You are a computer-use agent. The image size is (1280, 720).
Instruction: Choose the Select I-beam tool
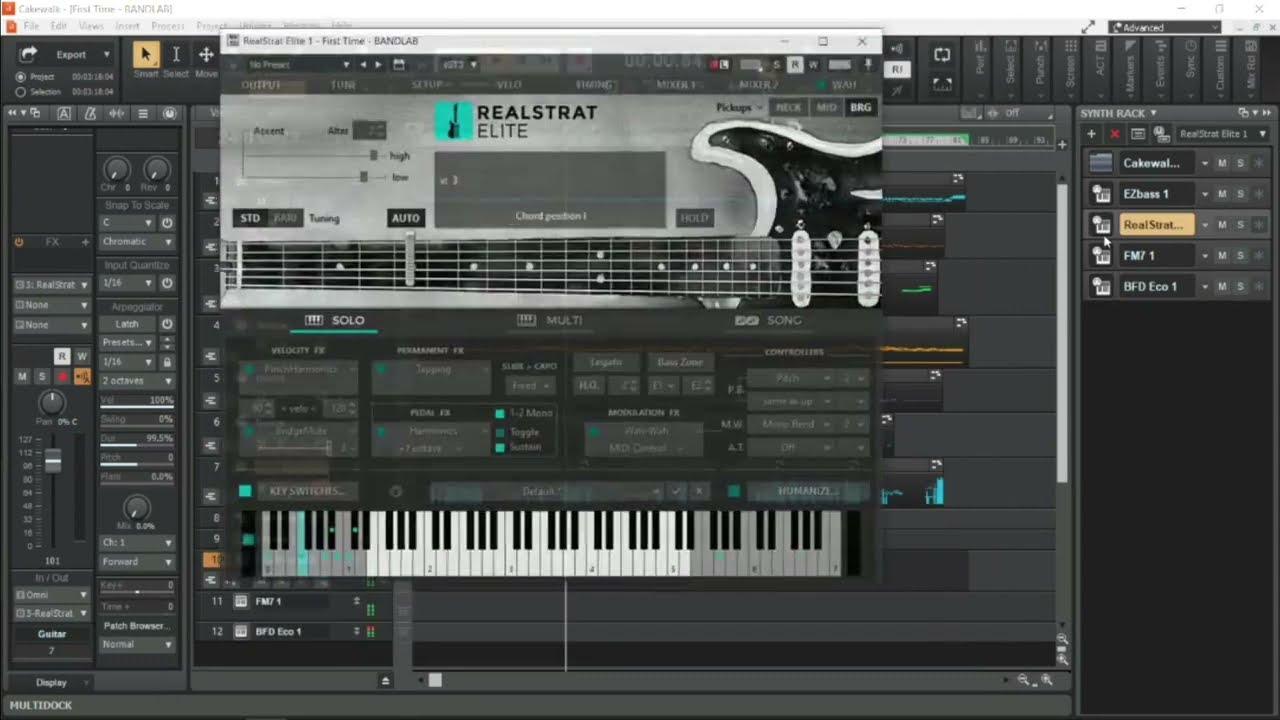(x=176, y=54)
